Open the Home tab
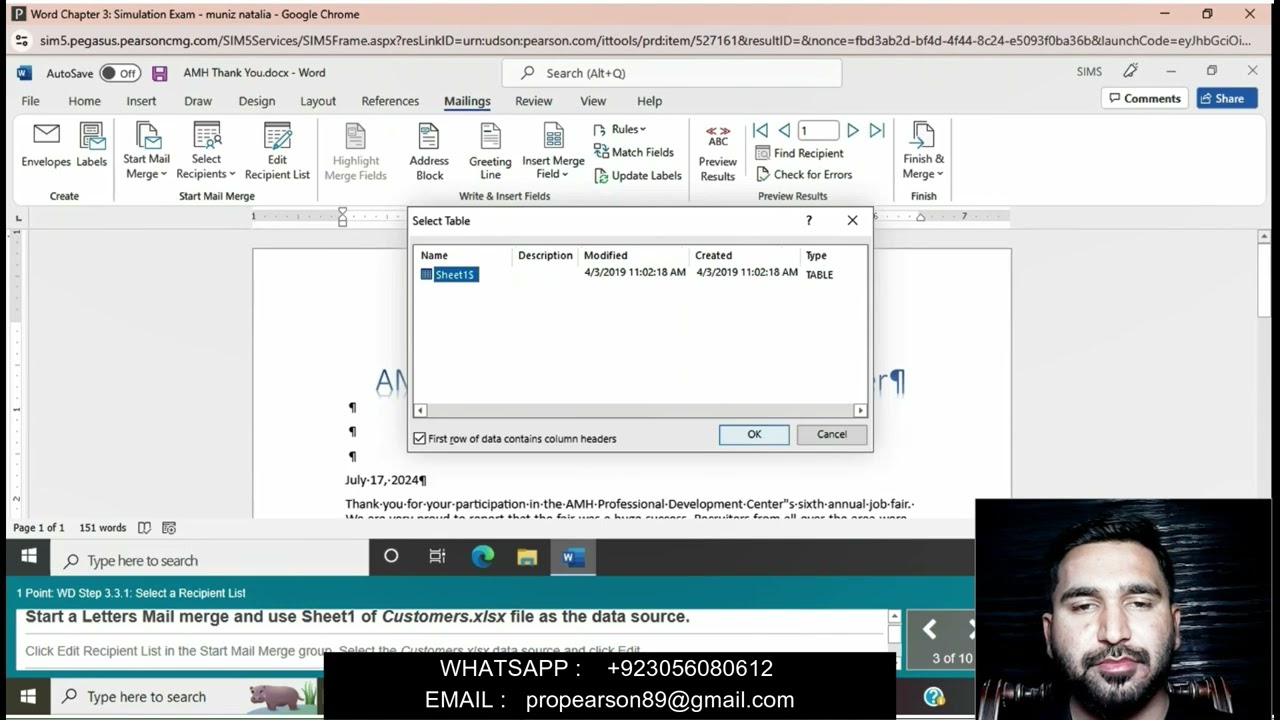1280x720 pixels. tap(84, 101)
